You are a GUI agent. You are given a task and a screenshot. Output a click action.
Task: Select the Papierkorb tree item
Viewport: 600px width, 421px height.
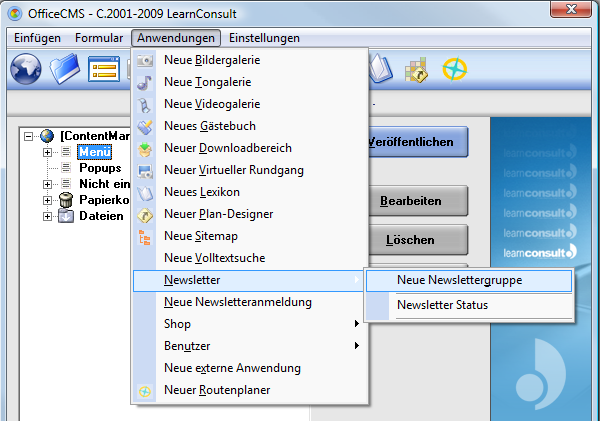pos(104,200)
